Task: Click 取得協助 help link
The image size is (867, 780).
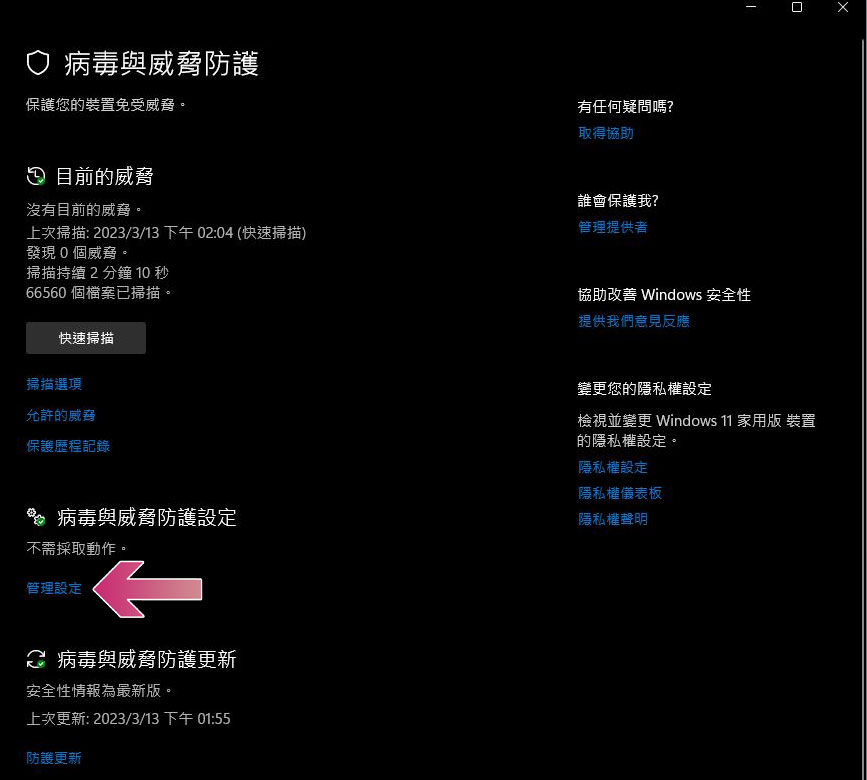Action: click(605, 133)
